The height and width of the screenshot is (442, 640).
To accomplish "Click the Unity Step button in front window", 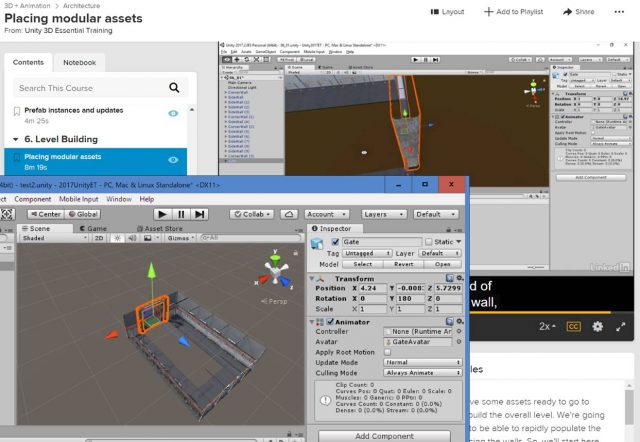I will (x=200, y=214).
